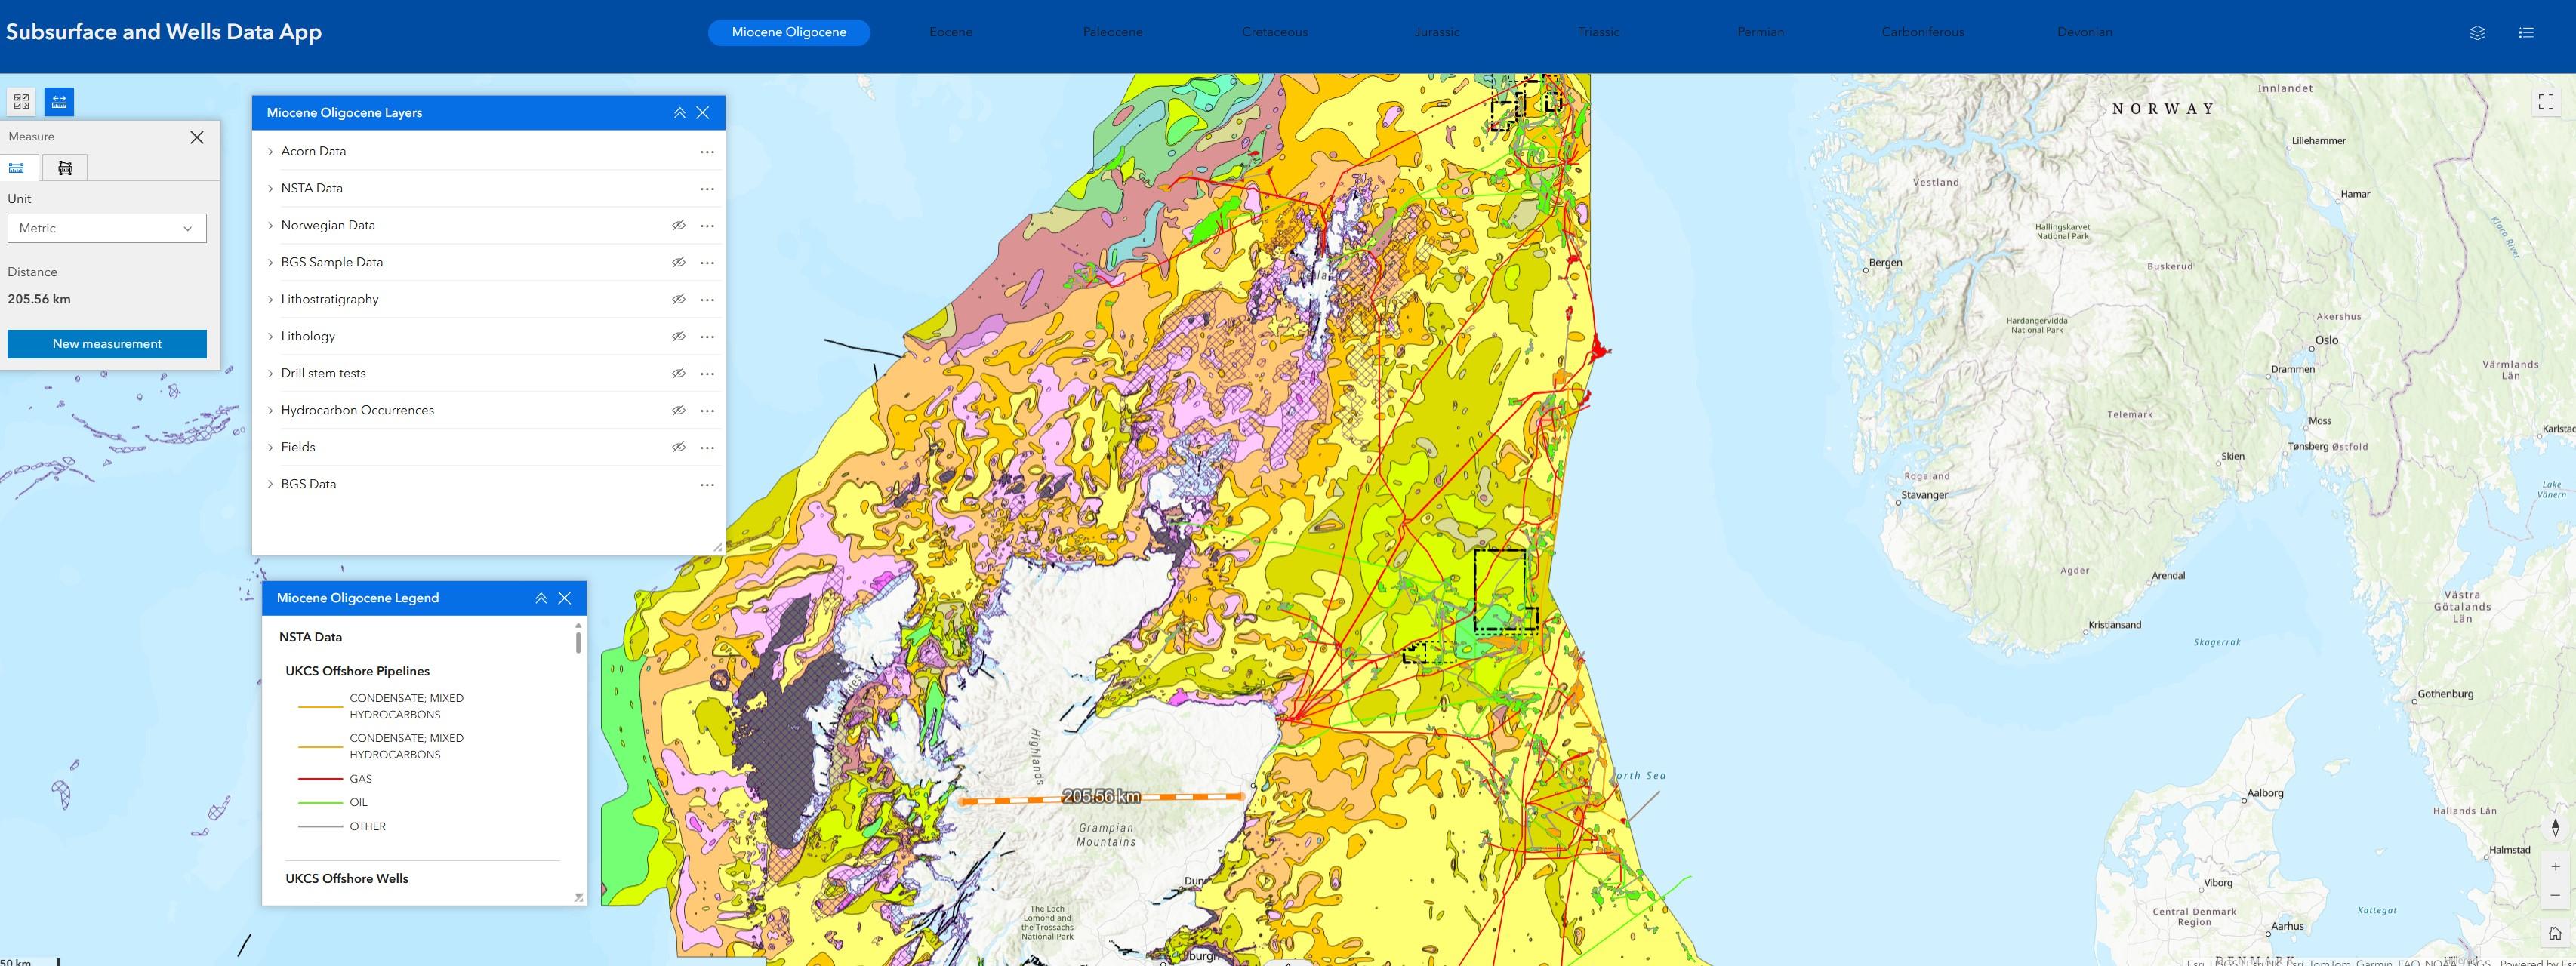Show the Fields layer
The image size is (2576, 966).
point(678,448)
